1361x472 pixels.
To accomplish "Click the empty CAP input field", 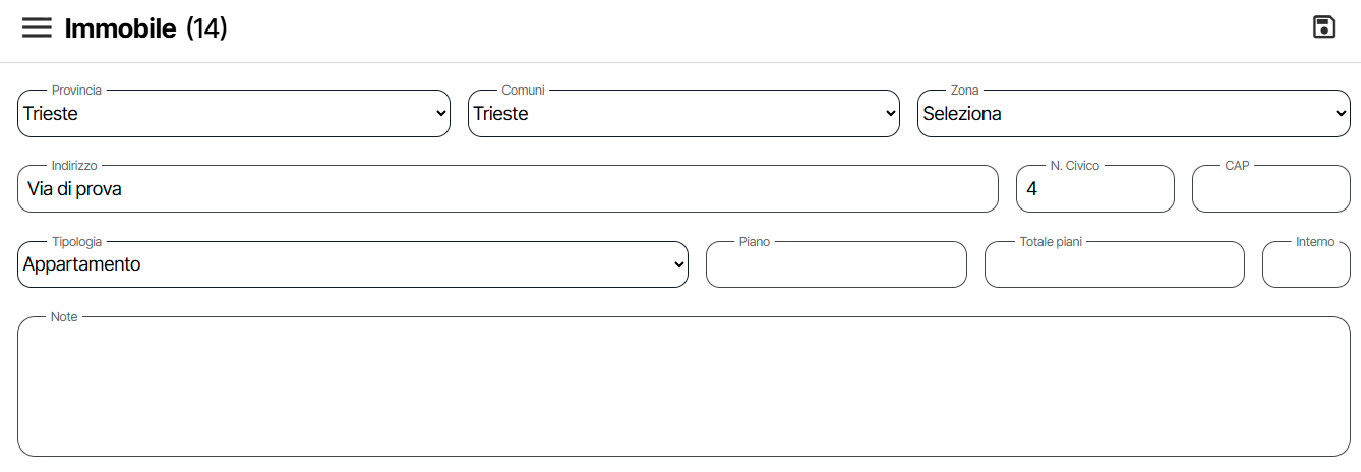I will [1271, 189].
